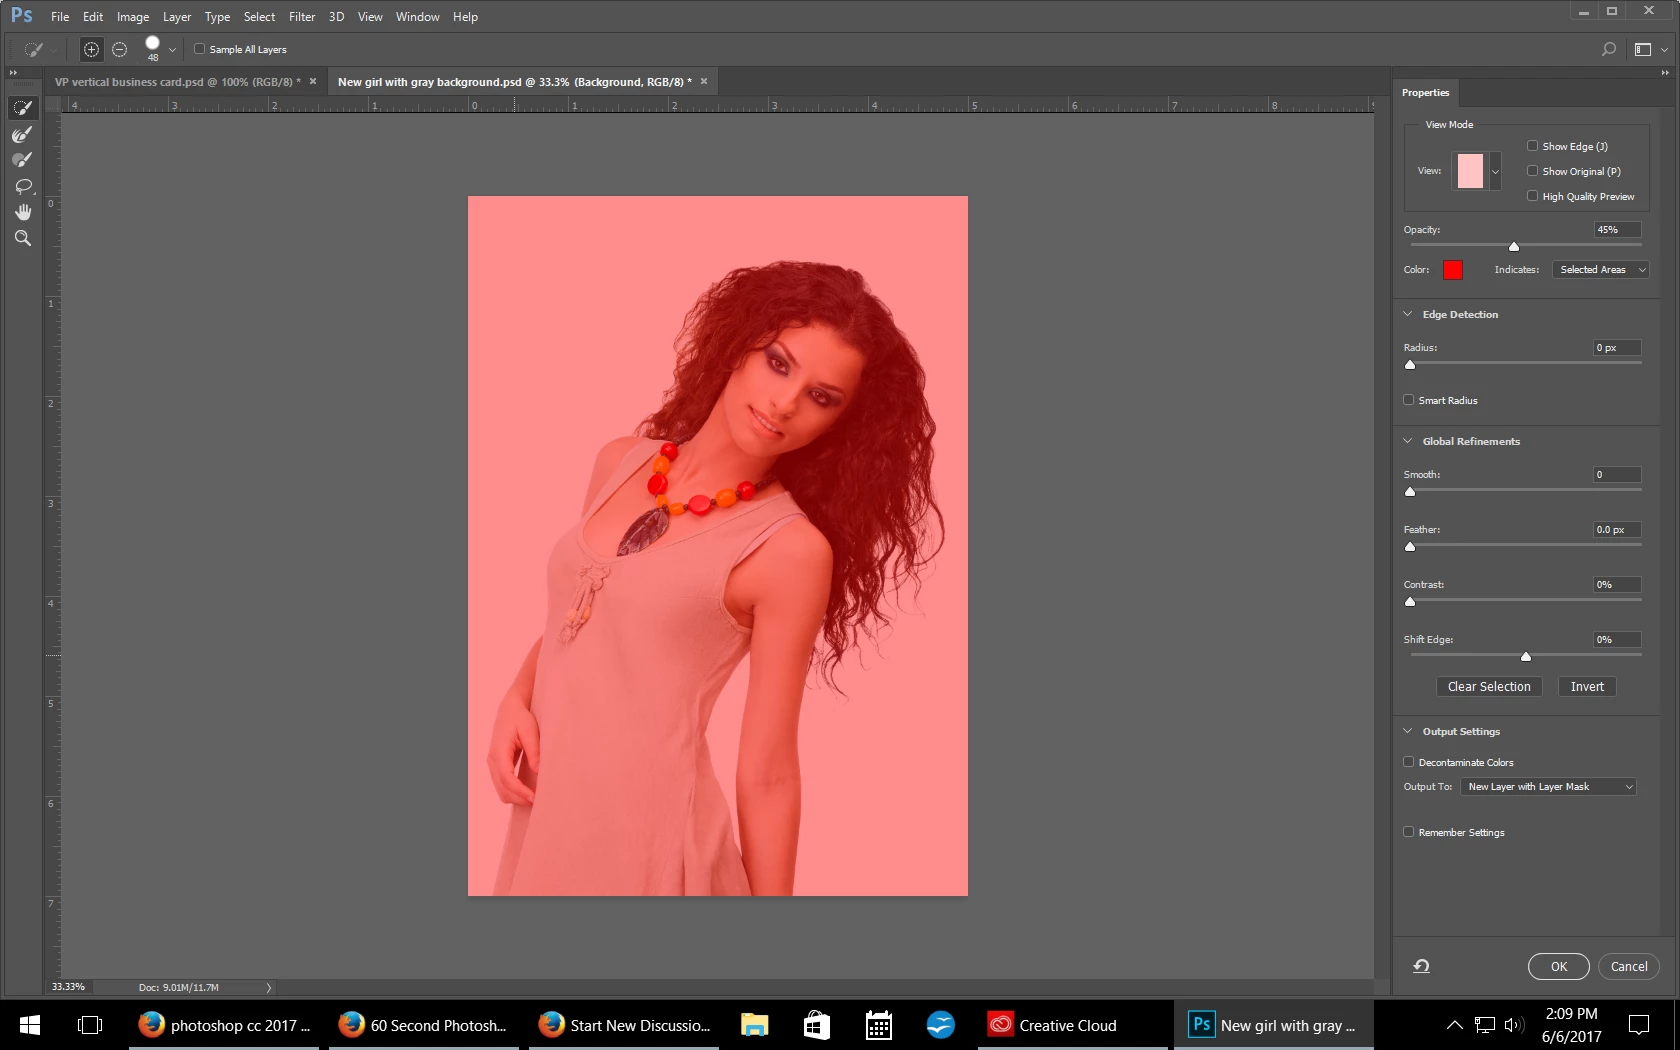Click the Clear Selection button
The image size is (1680, 1050).
tap(1489, 687)
